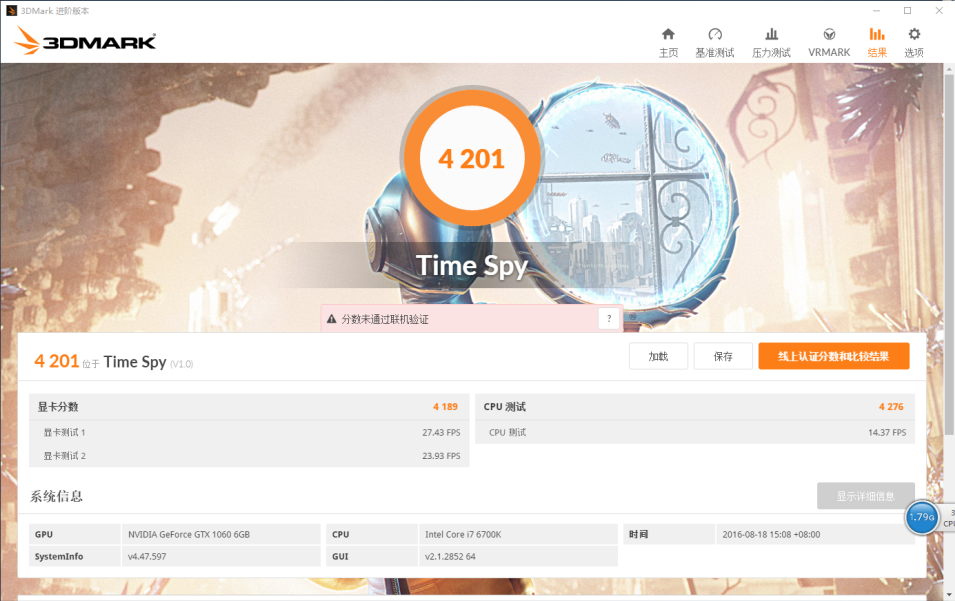The image size is (955, 601).
Task: Click the Intel Core i7 6700K cell
Action: pos(518,534)
